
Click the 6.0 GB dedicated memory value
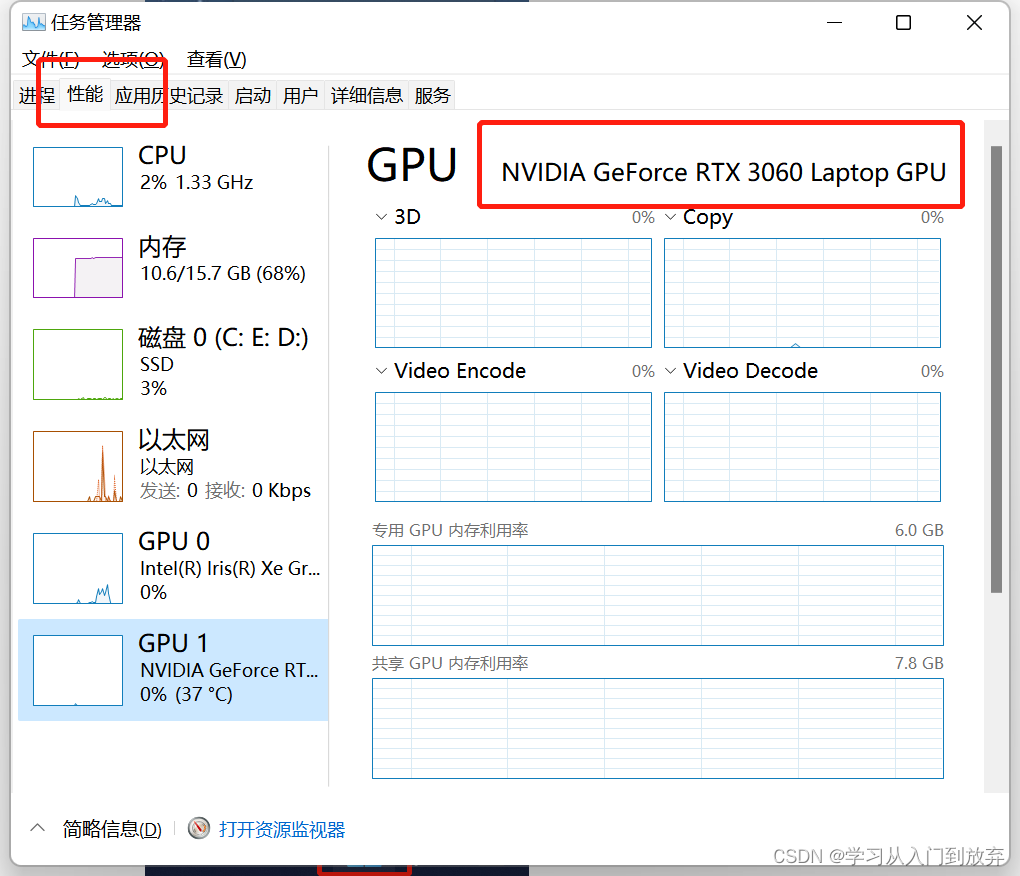919,530
